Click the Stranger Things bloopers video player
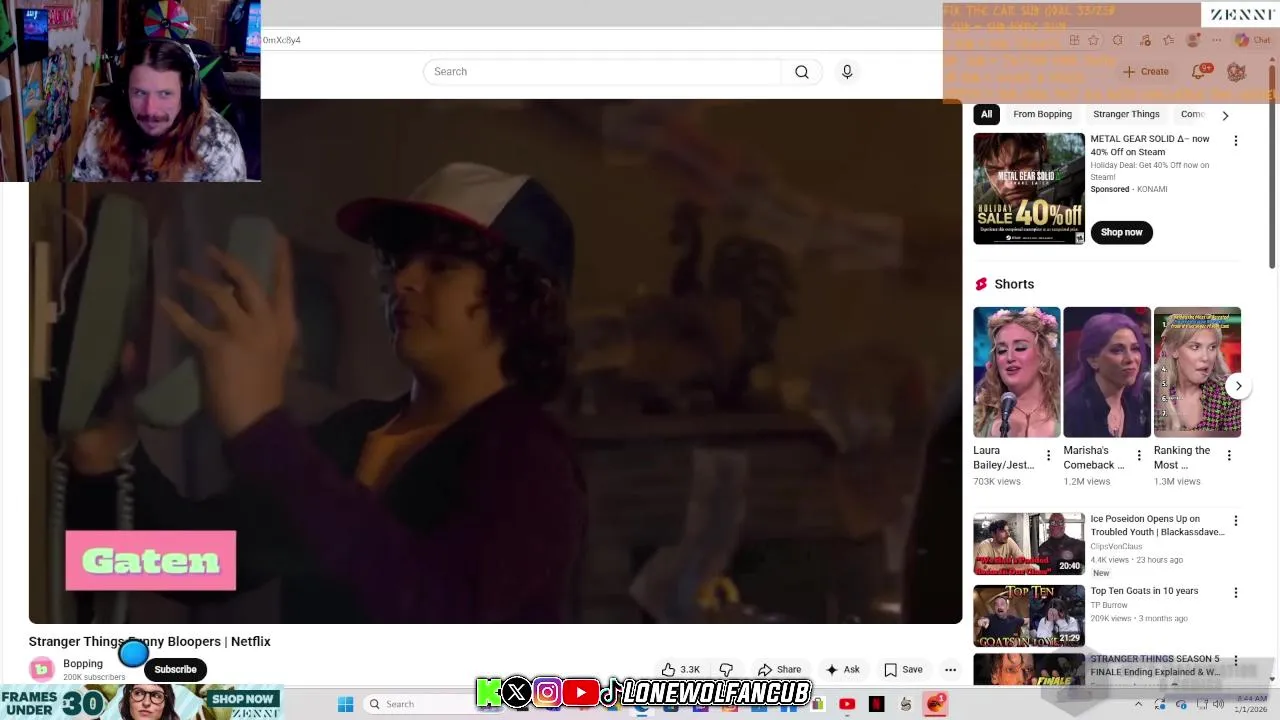 pos(495,362)
